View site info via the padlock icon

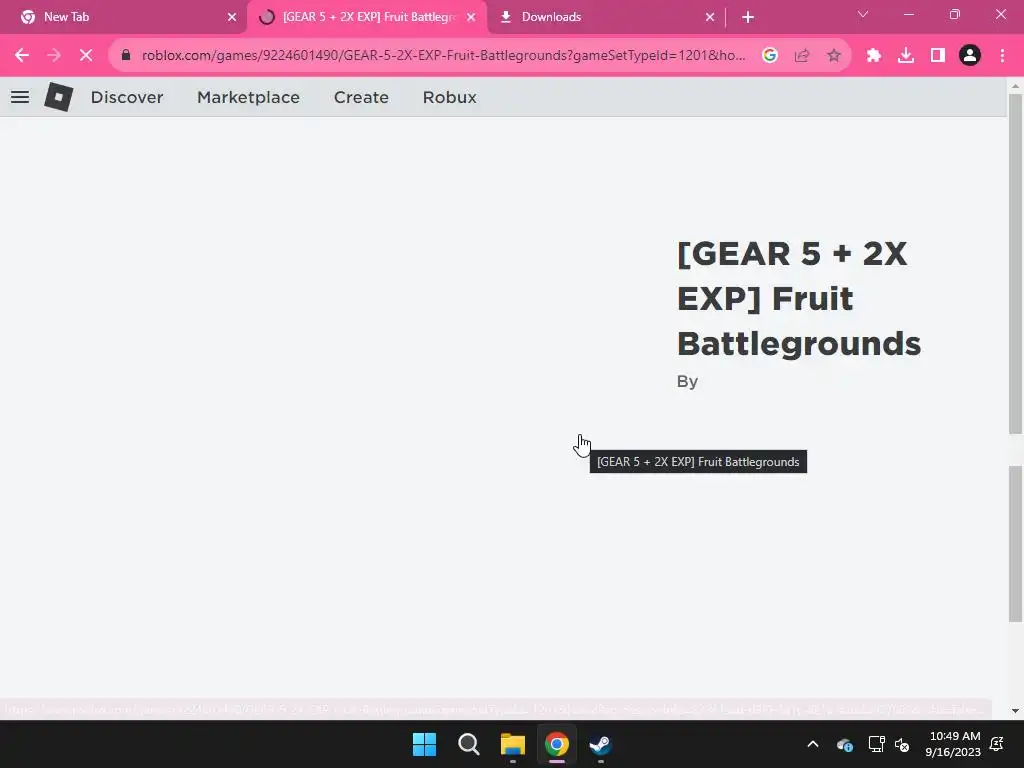[126, 55]
